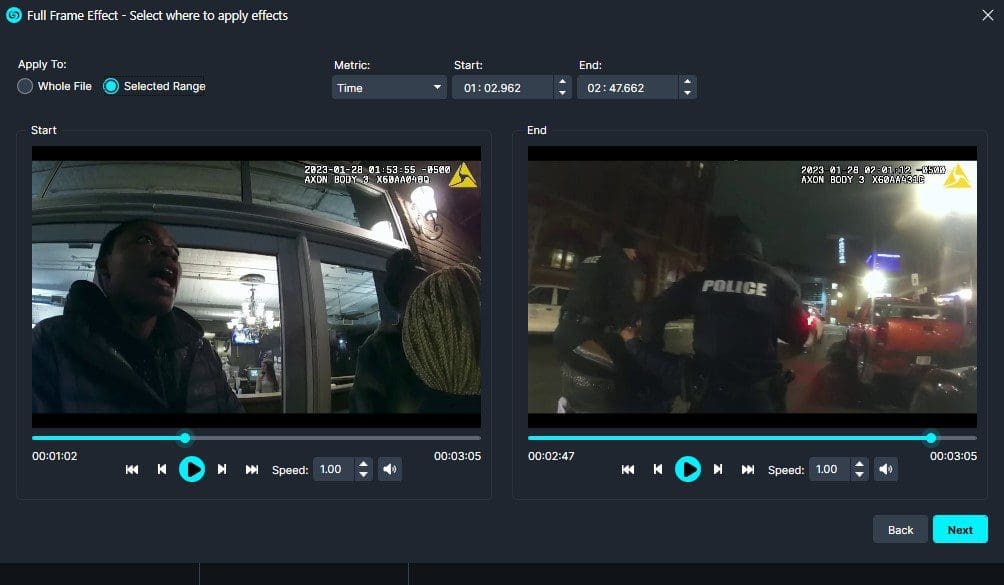Viewport: 1004px width, 585px height.
Task: Step forward one frame in Start player
Action: click(222, 469)
